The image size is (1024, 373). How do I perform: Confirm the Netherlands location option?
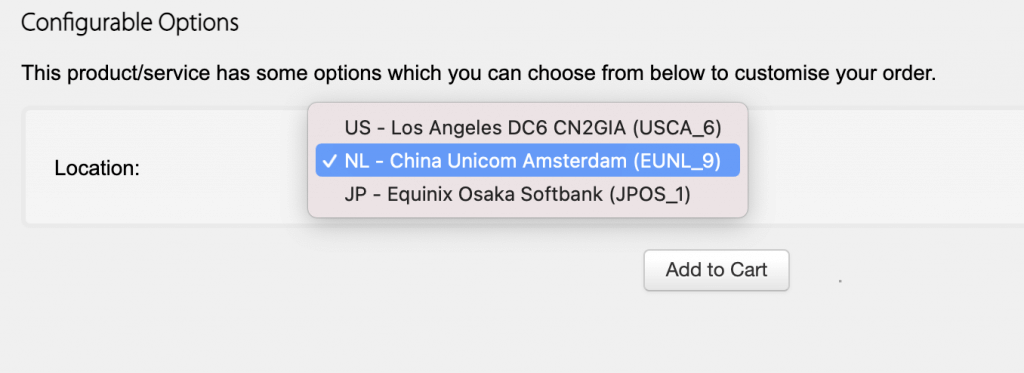(528, 161)
